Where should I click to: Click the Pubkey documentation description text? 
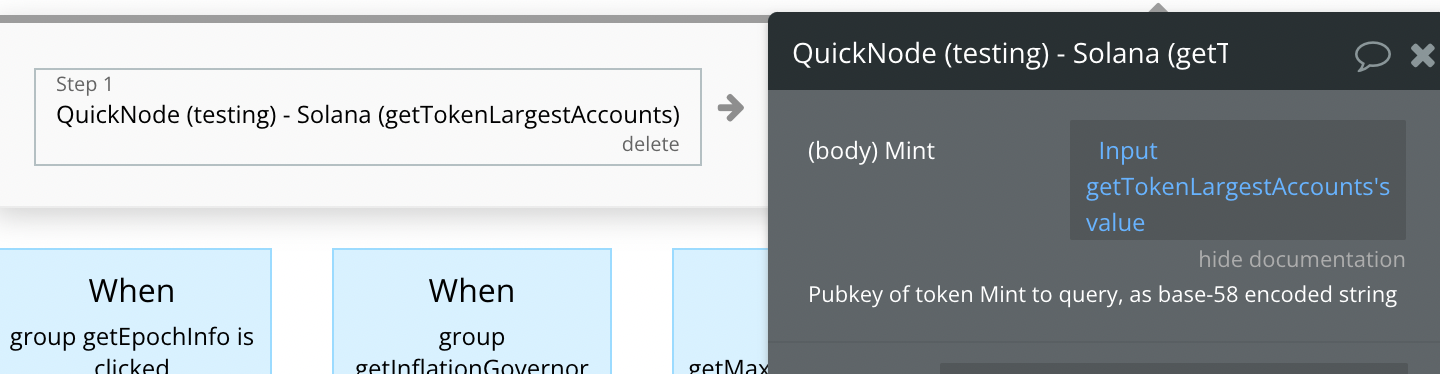click(1102, 295)
